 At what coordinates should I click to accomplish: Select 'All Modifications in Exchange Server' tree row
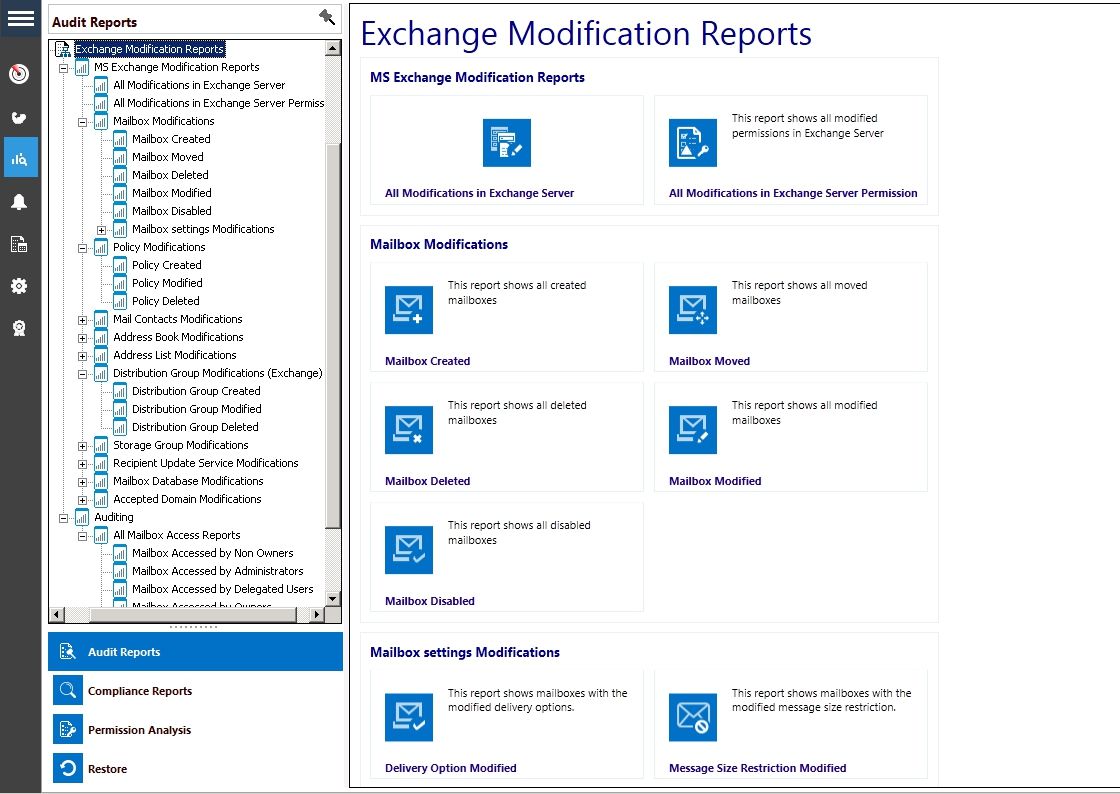(x=199, y=85)
